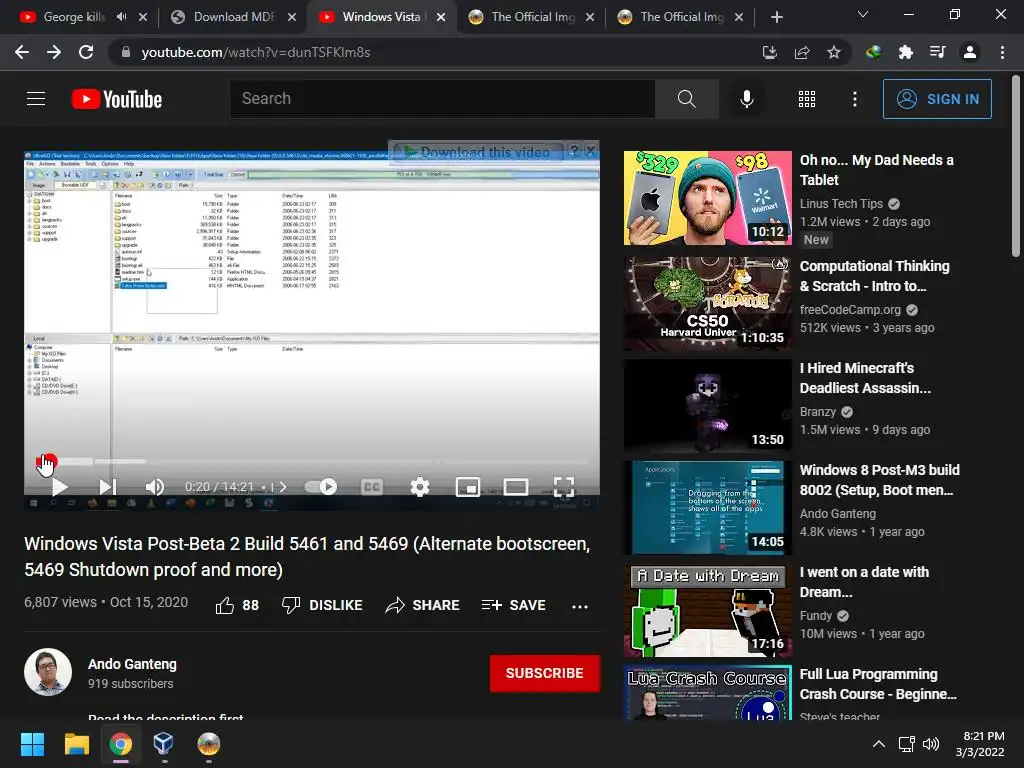The width and height of the screenshot is (1024, 768).
Task: Switch to miniplayer mode
Action: [x=468, y=487]
